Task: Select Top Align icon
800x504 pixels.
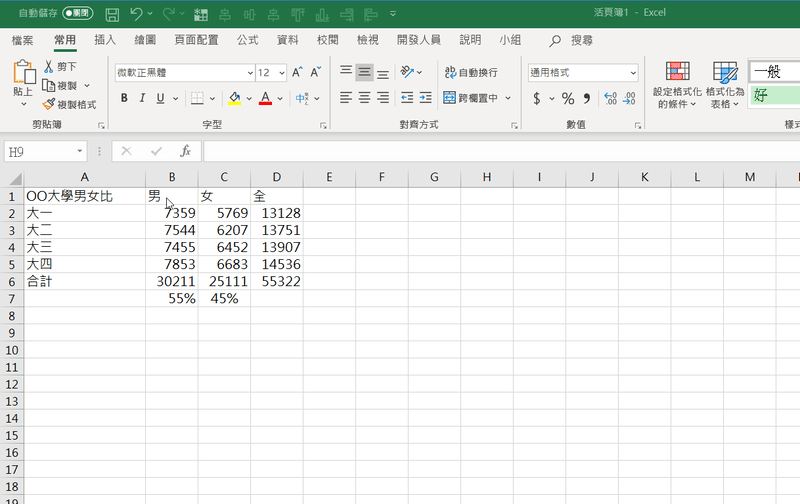Action: [x=346, y=72]
